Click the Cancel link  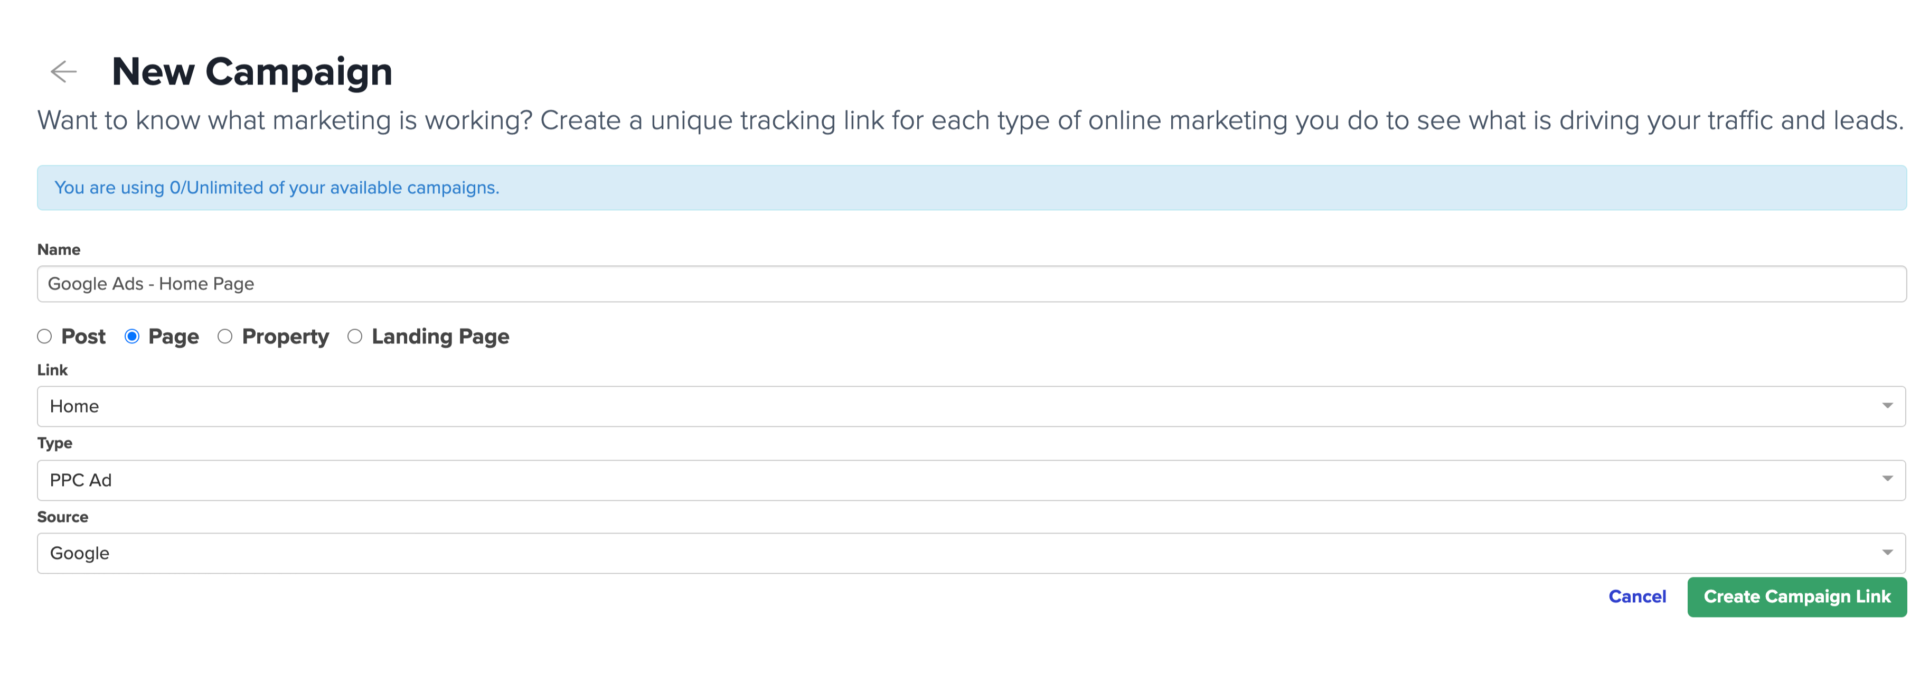tap(1637, 597)
